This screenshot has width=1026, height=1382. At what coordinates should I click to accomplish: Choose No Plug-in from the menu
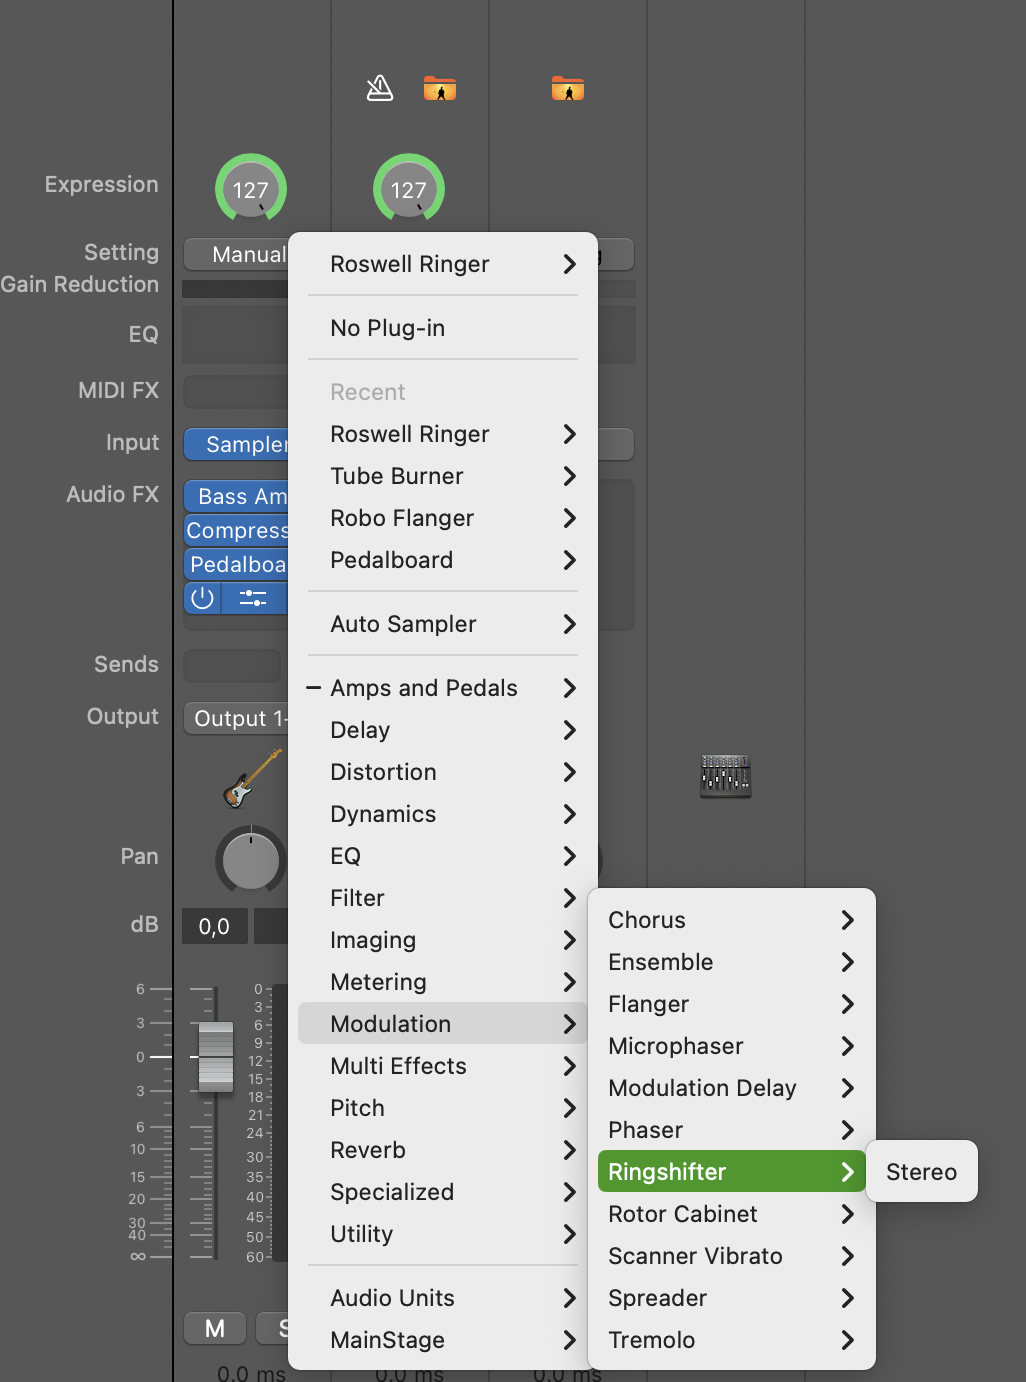coord(443,328)
